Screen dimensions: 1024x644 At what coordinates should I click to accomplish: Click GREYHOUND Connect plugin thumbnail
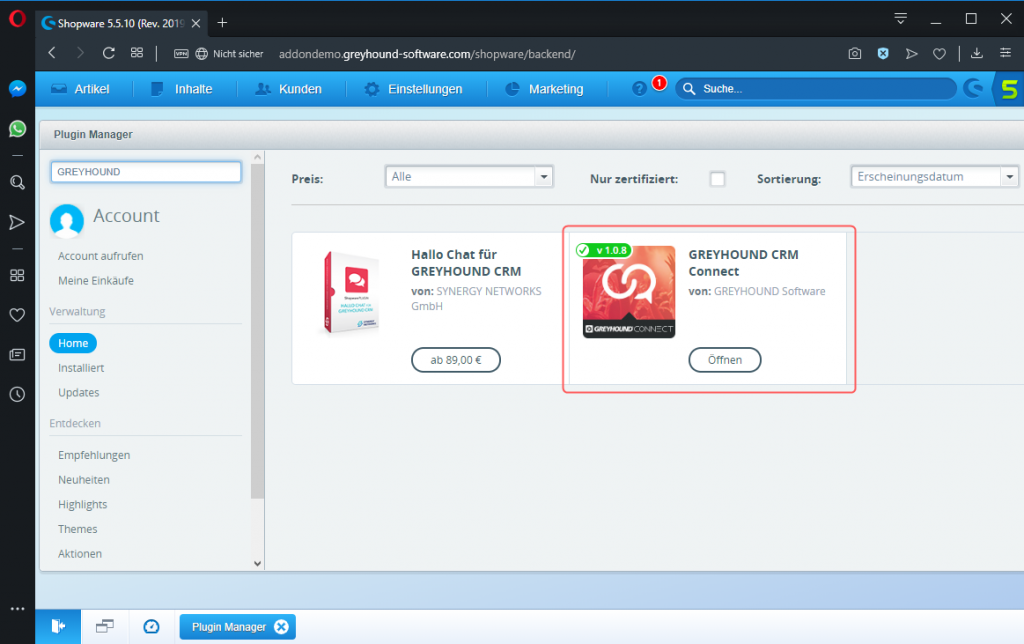[x=629, y=292]
